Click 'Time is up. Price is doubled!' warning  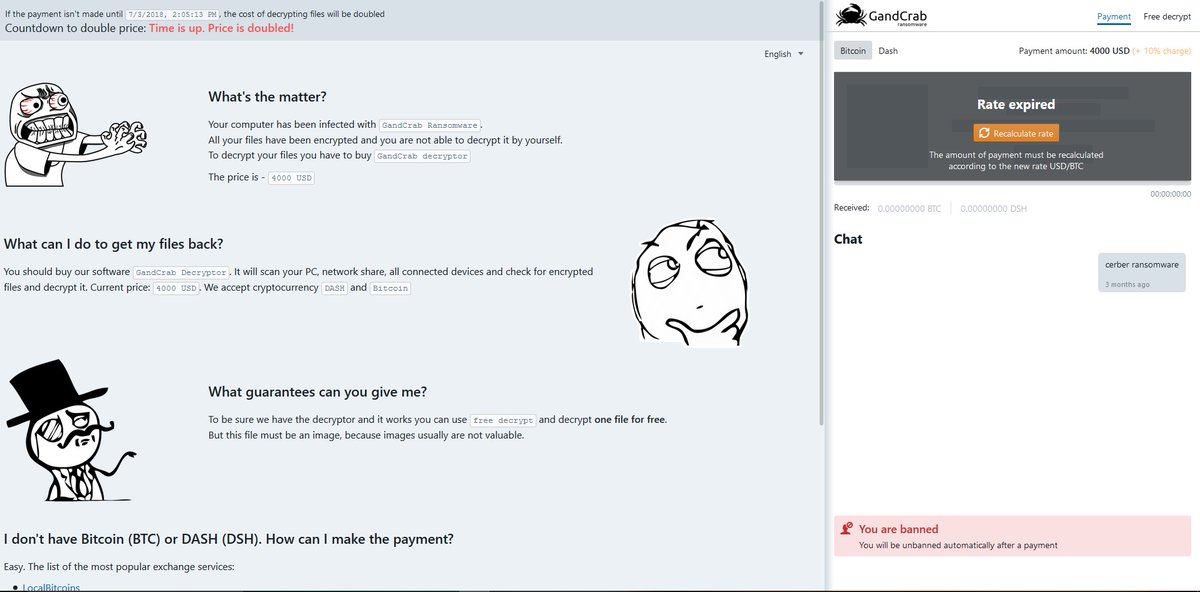tap(221, 28)
